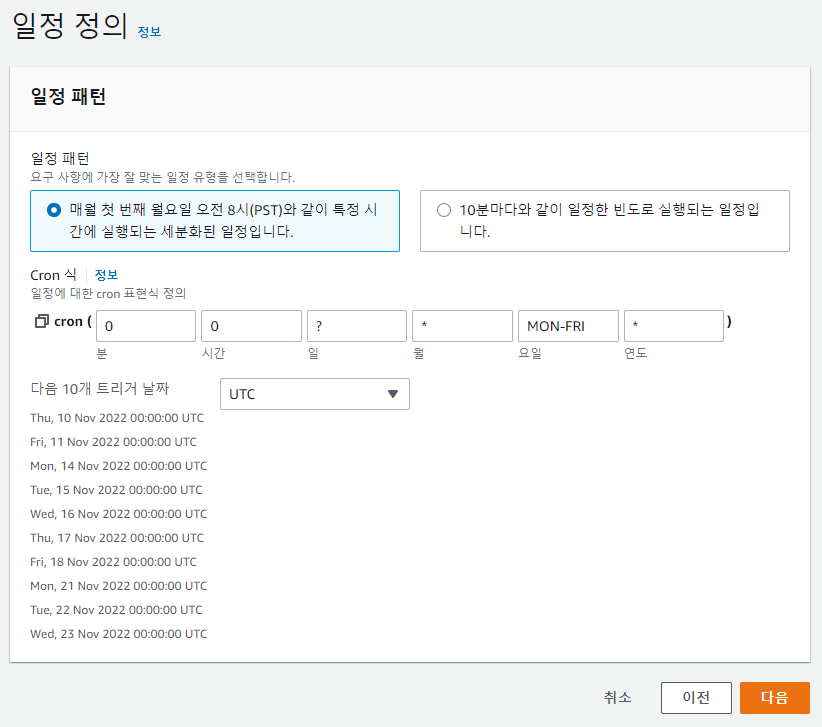The image size is (822, 727).
Task: Select the text 'Wed, 16 Nov 2022 00:00:00 UTC'
Action: tap(118, 514)
